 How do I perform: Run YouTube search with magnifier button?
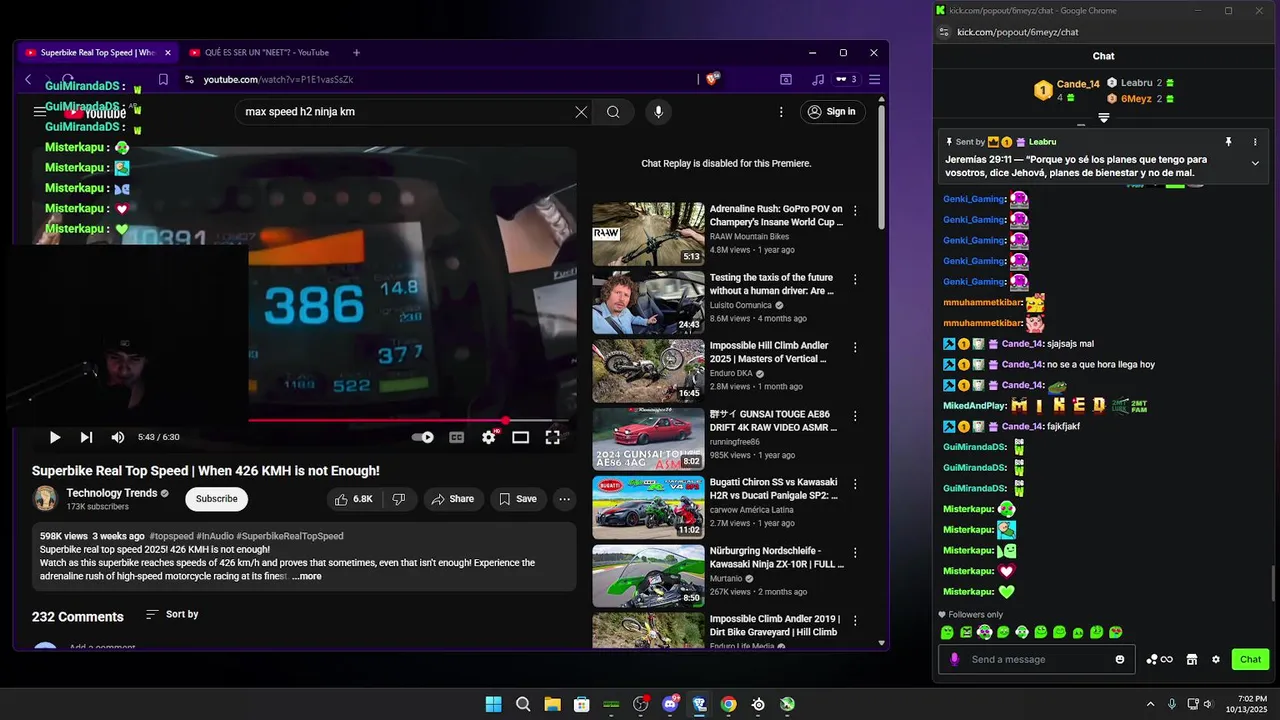[613, 112]
